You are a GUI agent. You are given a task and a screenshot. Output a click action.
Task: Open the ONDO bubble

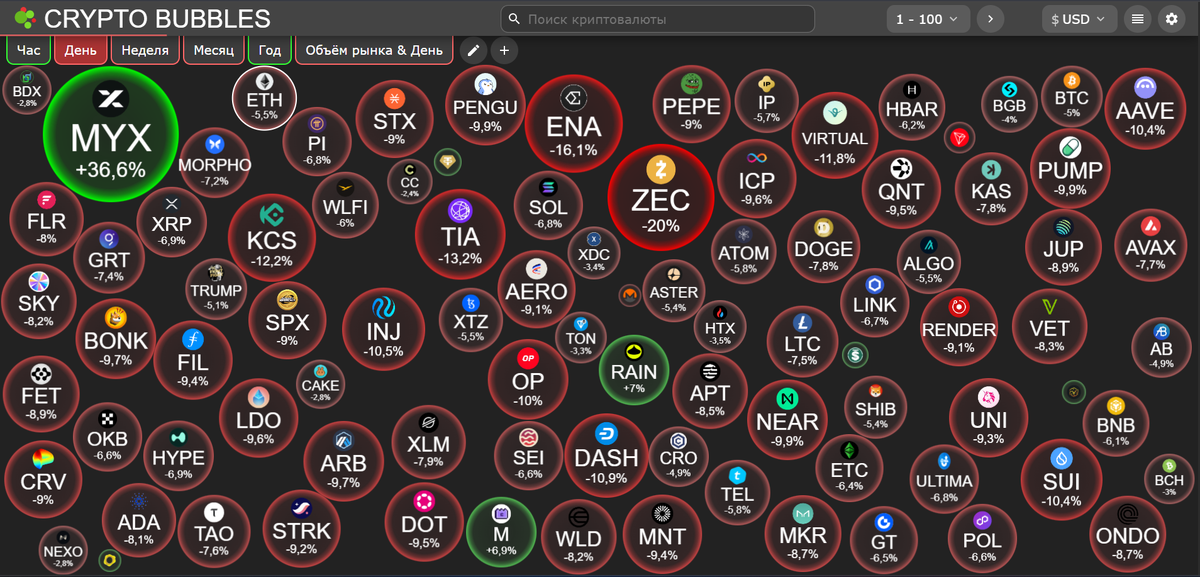point(1127,533)
